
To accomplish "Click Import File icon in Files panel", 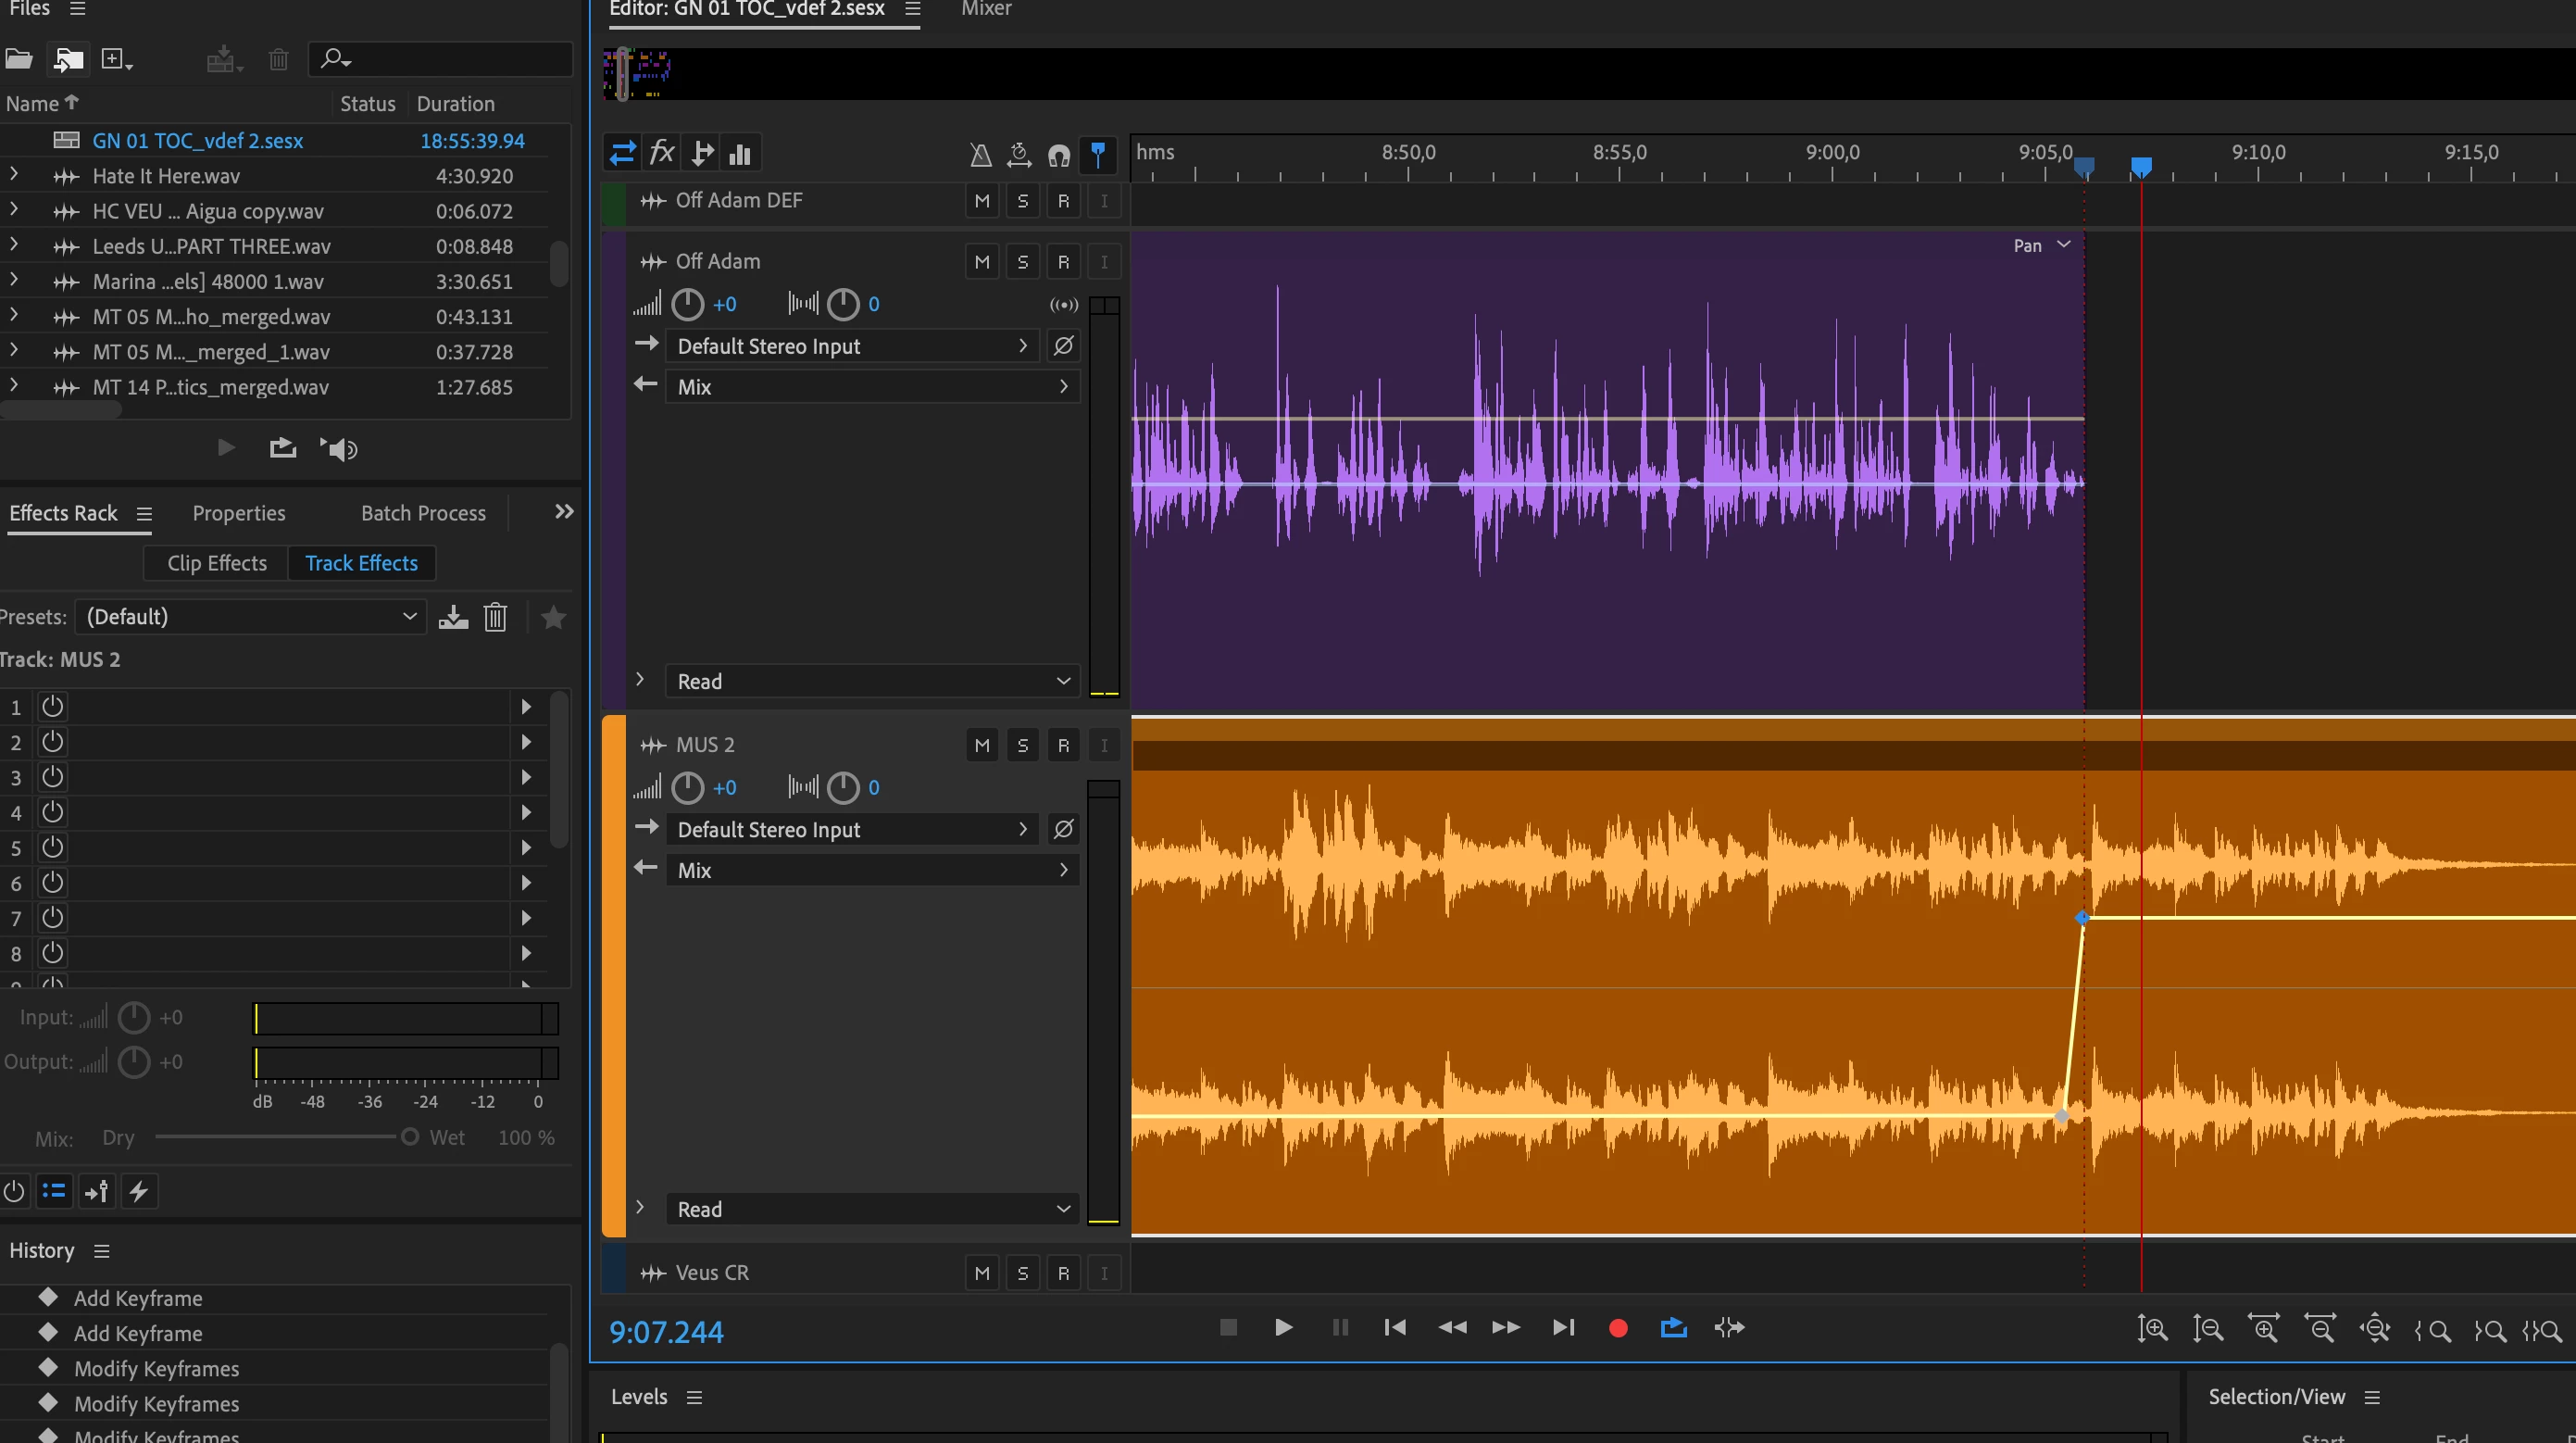I will (x=68, y=60).
